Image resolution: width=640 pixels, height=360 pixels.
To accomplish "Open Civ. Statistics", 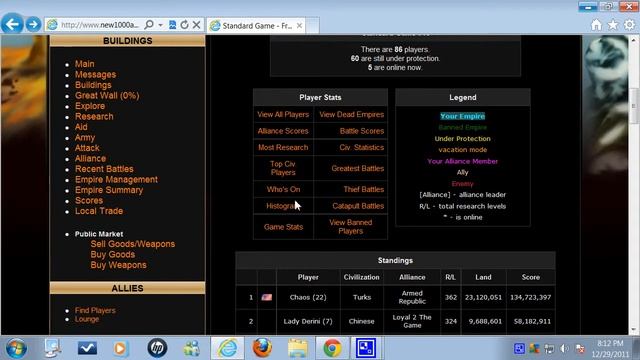I will [x=362, y=147].
